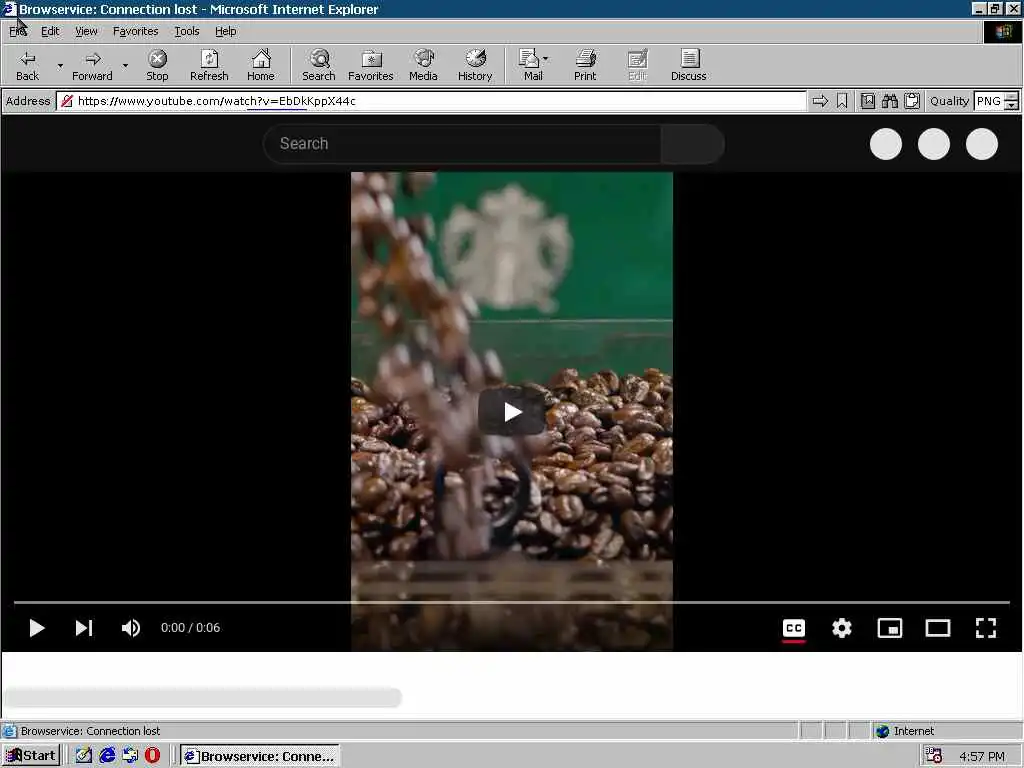Open the bookmarks book icon
This screenshot has width=1024, height=768.
point(867,101)
